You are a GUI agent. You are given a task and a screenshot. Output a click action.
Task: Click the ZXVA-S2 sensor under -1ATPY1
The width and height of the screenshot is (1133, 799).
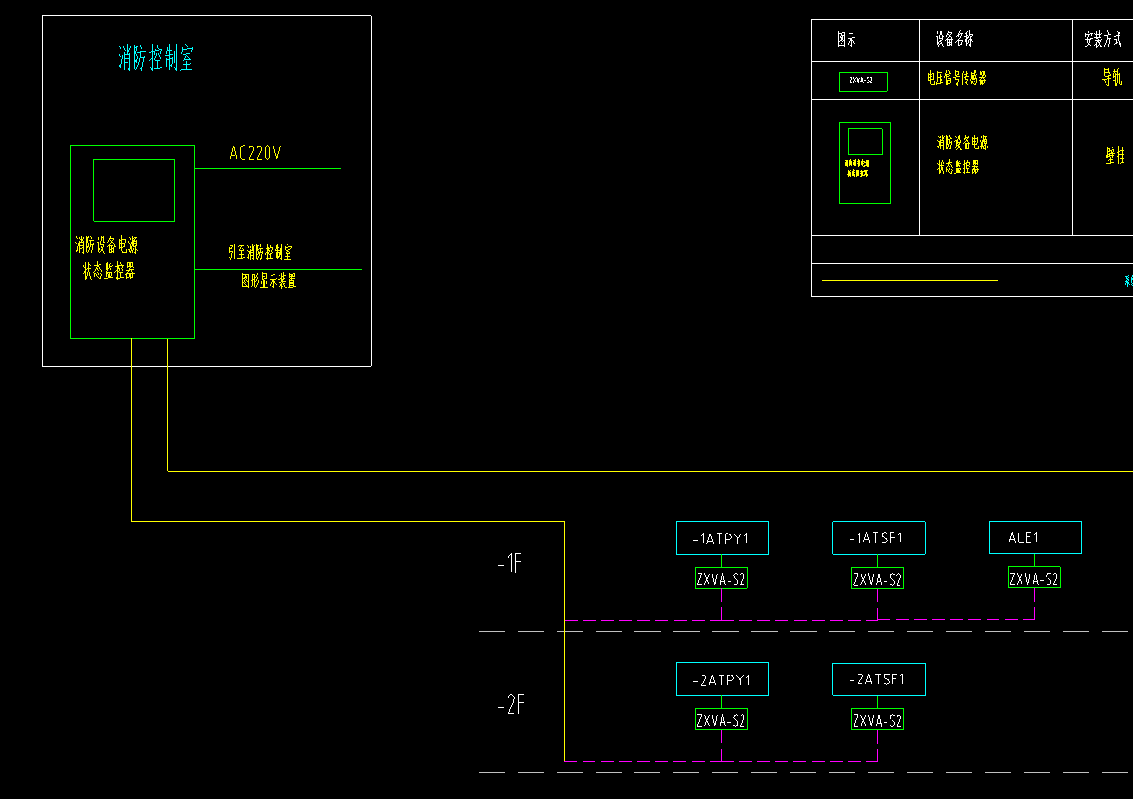pos(721,578)
